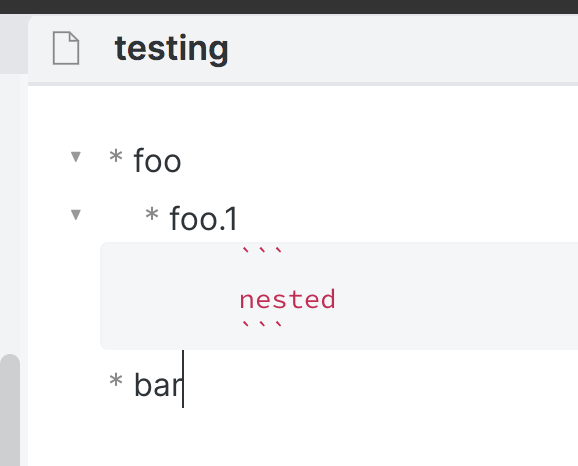578x466 pixels.
Task: Click the word 'nested' in code block
Action: click(x=288, y=299)
